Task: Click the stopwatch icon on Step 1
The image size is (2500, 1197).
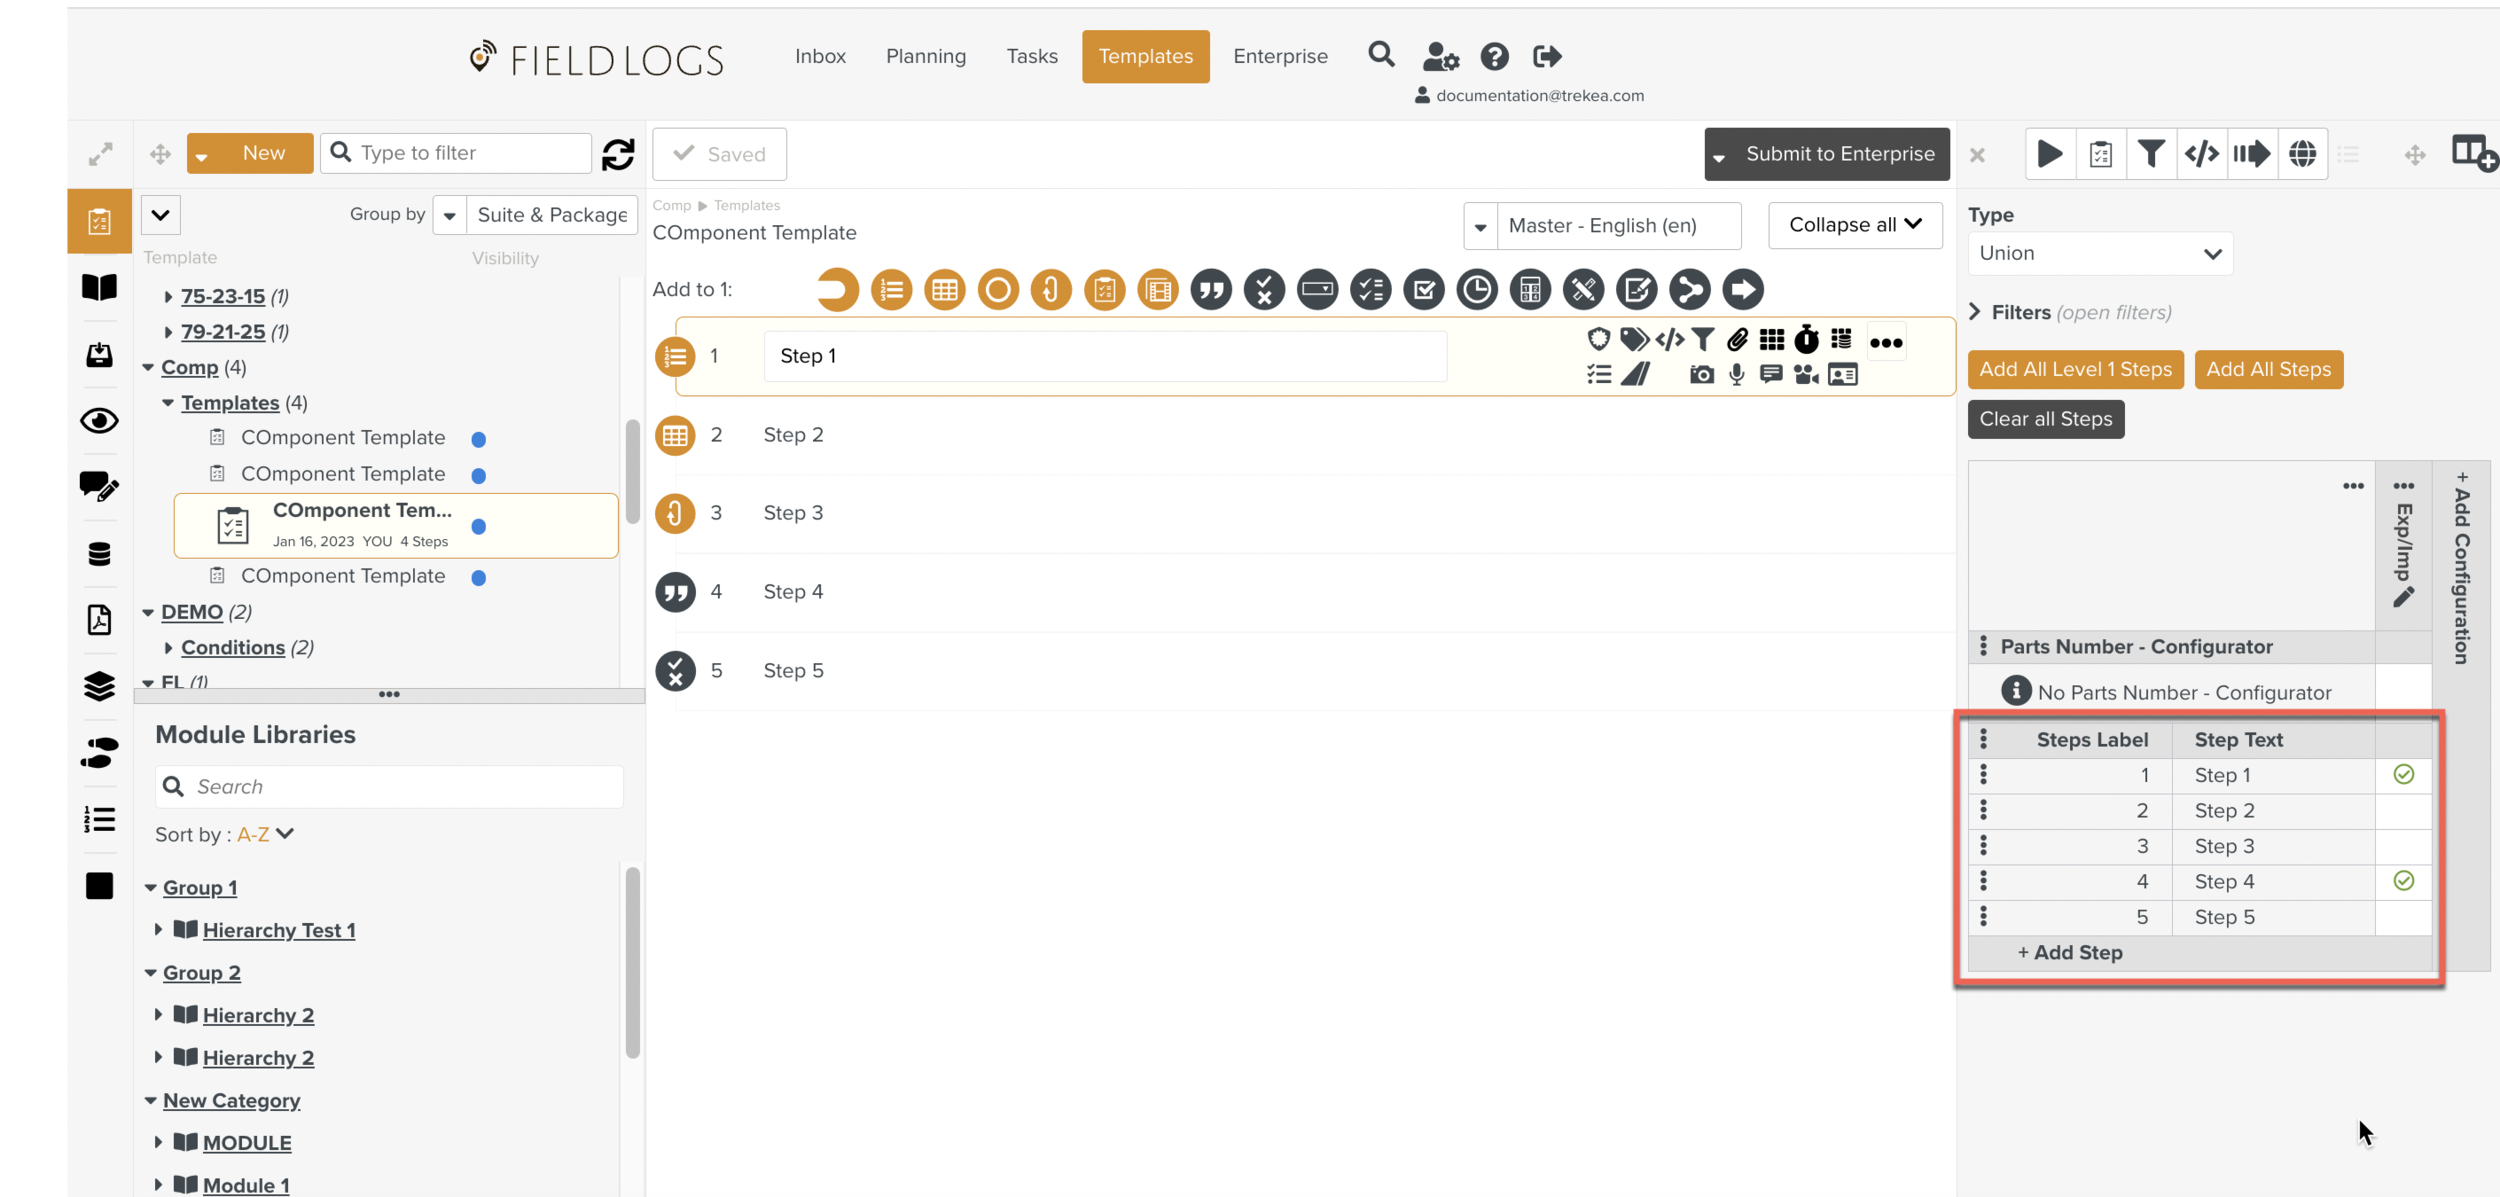Action: coord(1806,340)
